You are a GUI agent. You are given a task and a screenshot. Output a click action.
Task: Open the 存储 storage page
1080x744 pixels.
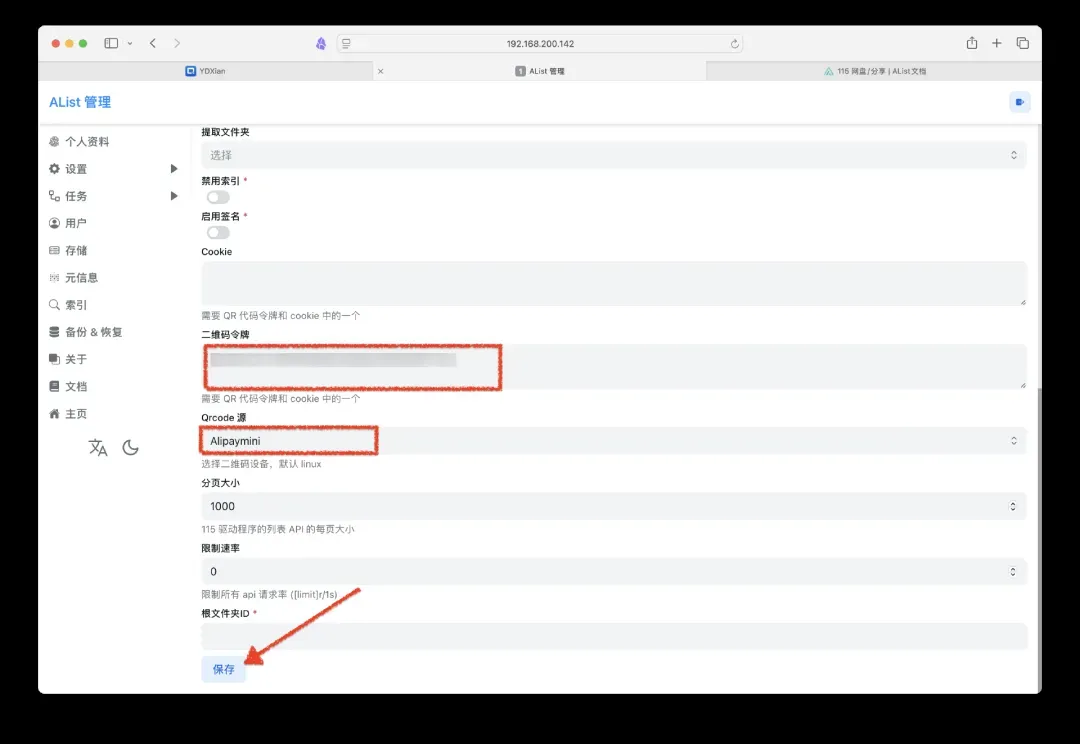76,251
